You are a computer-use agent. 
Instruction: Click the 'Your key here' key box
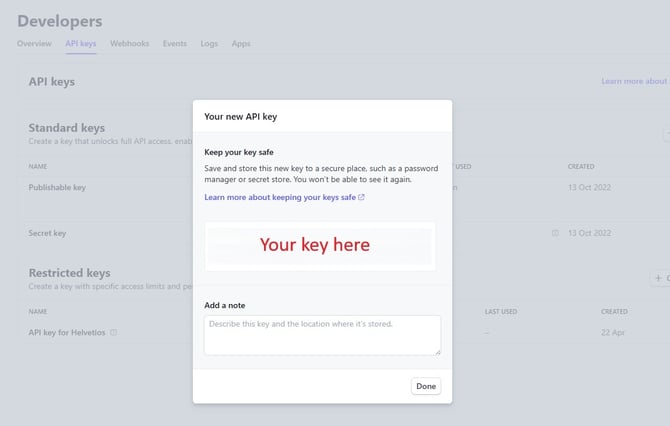[322, 245]
